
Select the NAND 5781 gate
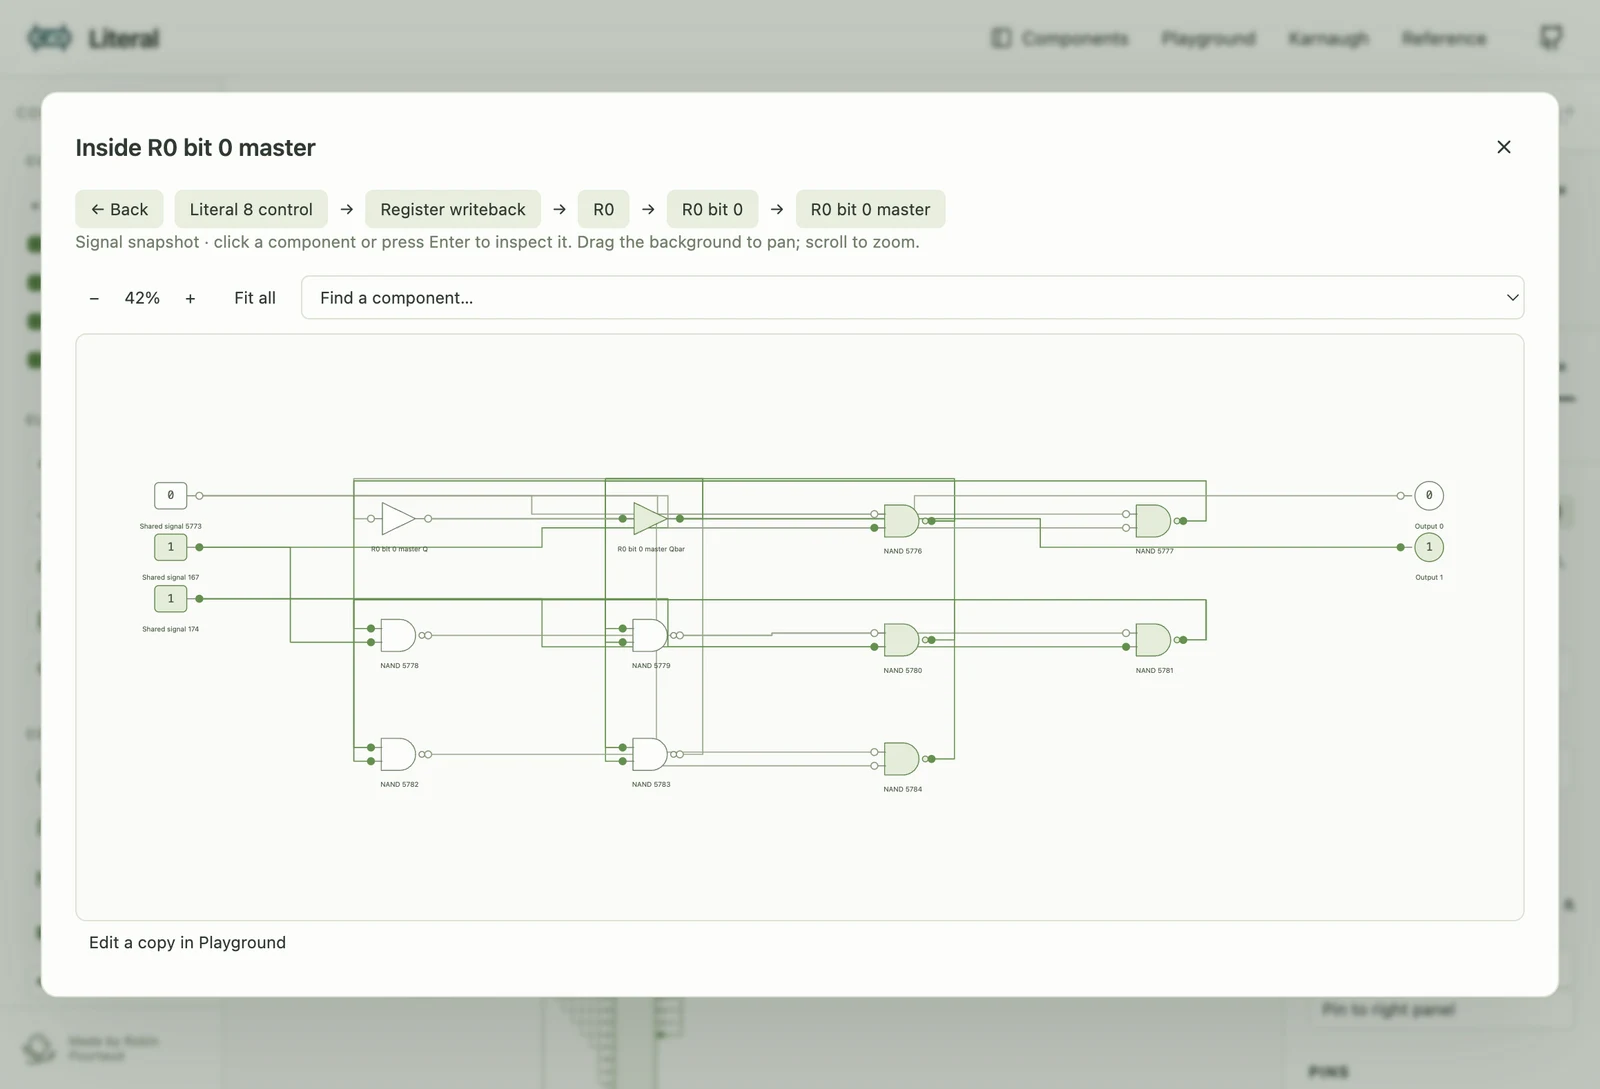pos(1153,640)
